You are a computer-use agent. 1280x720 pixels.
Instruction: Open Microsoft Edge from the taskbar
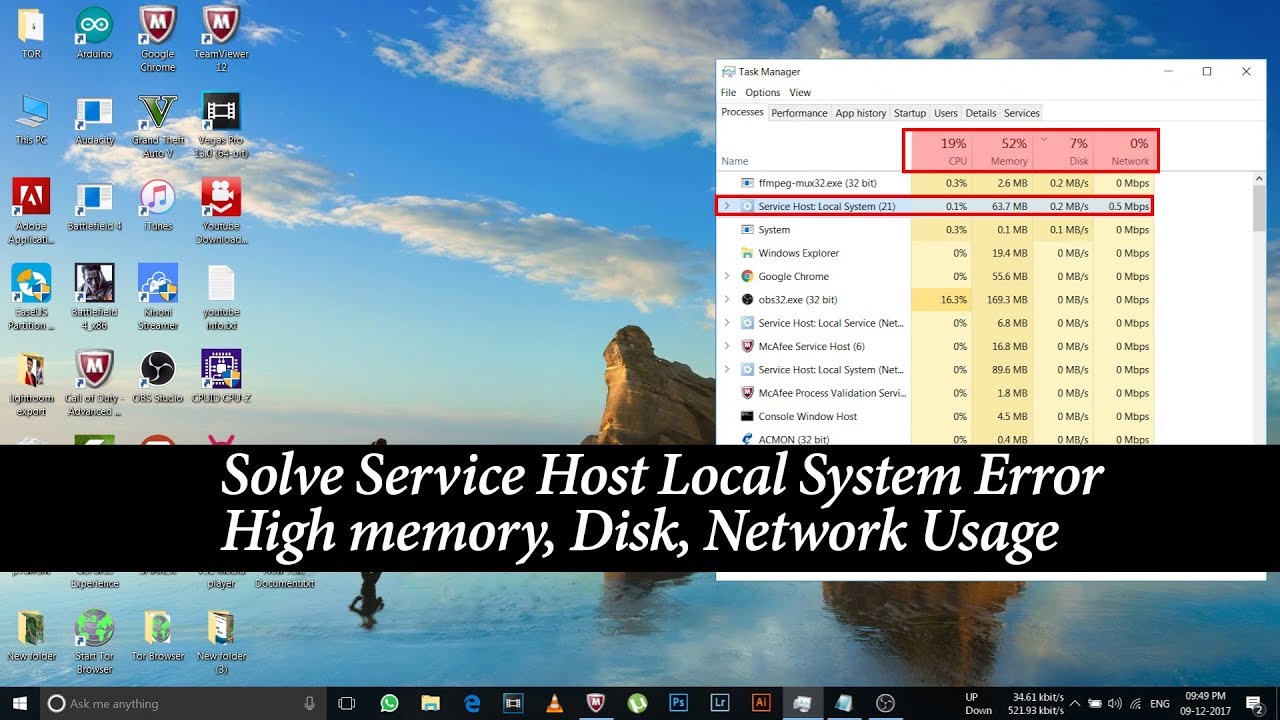(471, 703)
